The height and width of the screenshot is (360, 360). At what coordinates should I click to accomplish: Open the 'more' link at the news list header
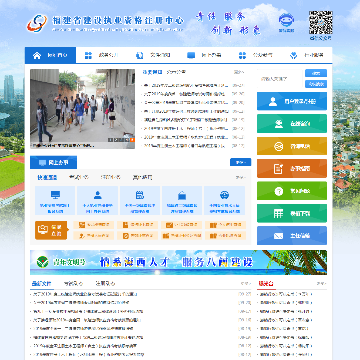click(239, 72)
